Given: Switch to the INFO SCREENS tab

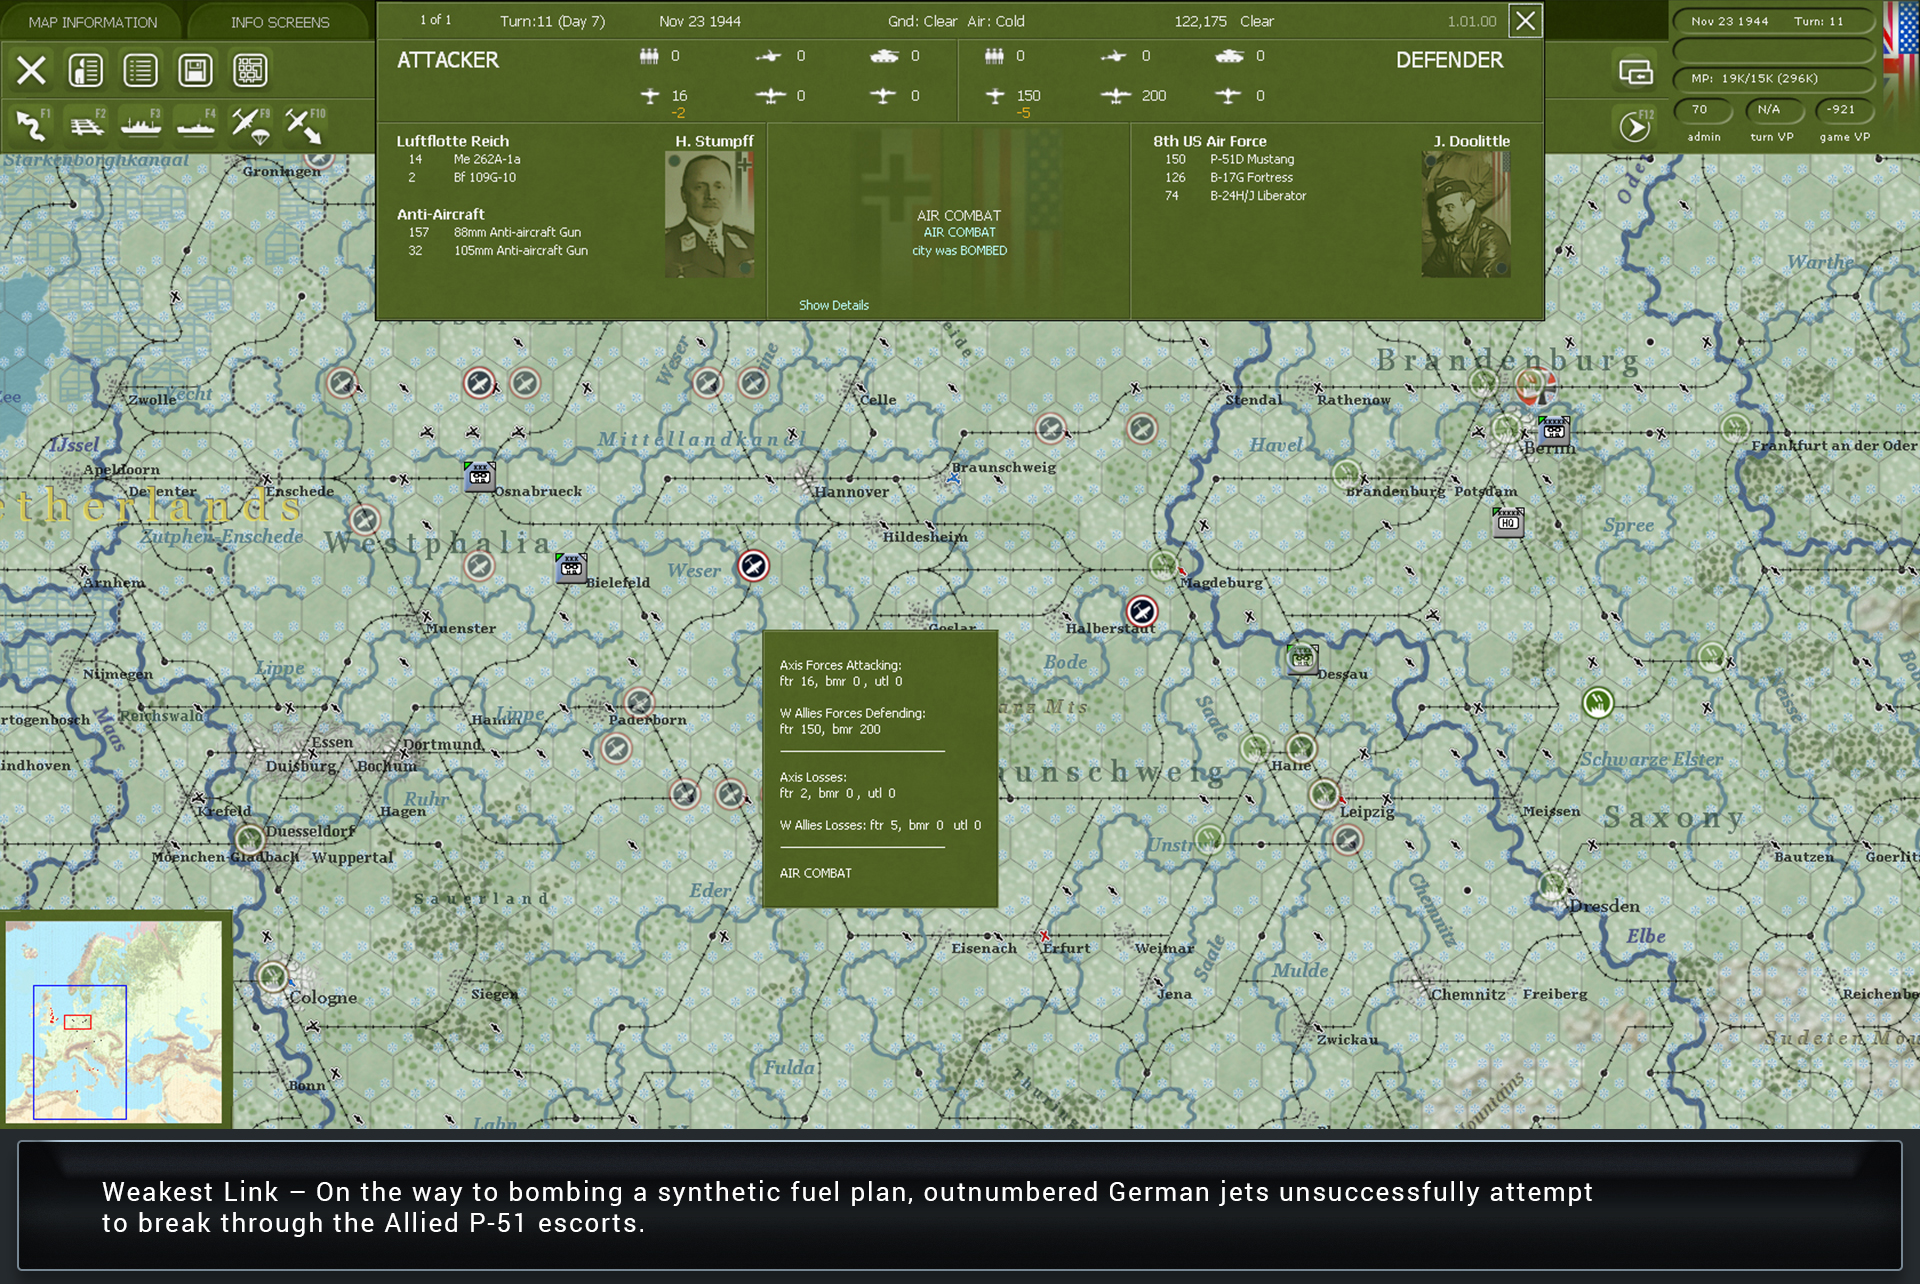Looking at the screenshot, I should point(280,21).
